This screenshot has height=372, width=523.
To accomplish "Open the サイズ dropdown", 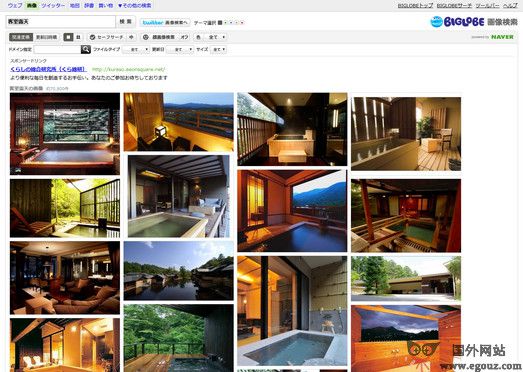I will click(218, 49).
